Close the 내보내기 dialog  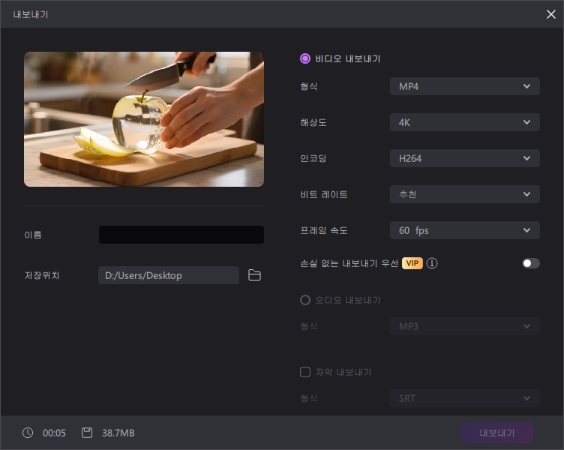[x=551, y=14]
